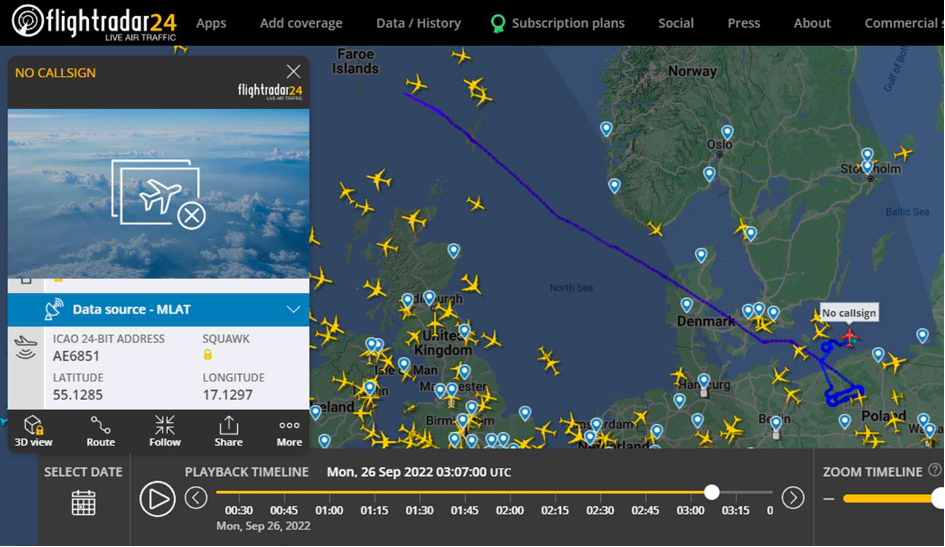Open the Select Date calendar icon
945x547 pixels.
pyautogui.click(x=83, y=502)
